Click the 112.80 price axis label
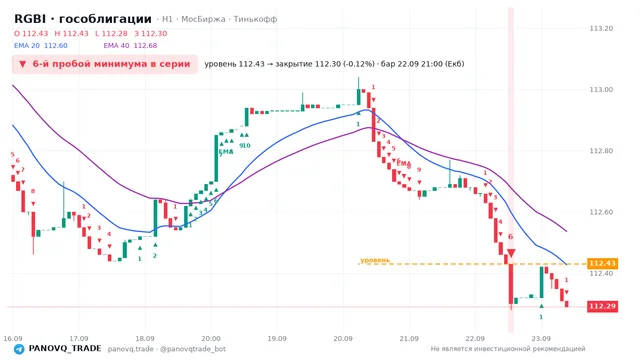Viewport: 640px width, 360px height. coord(601,151)
